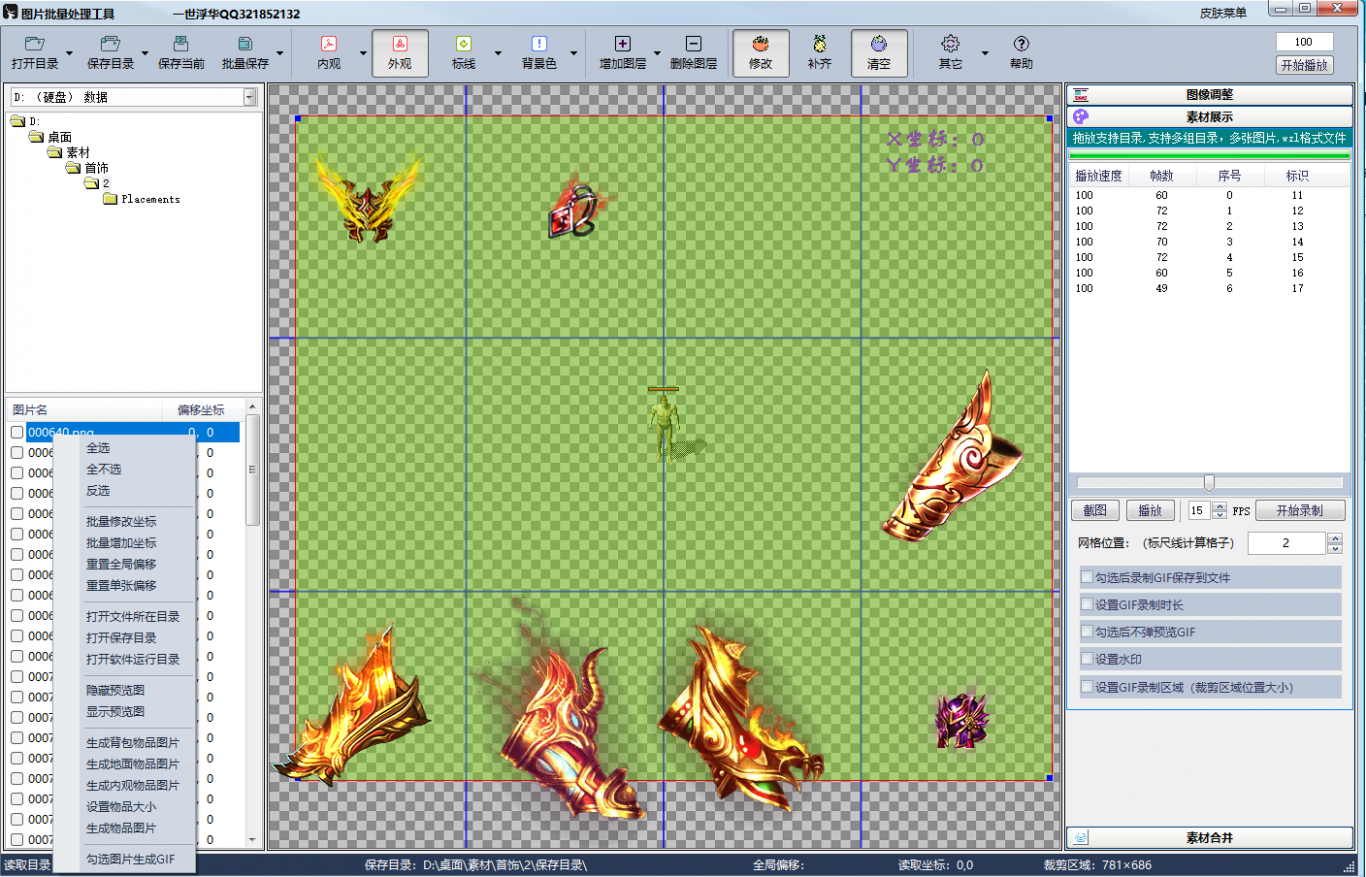Toggle the 修改 modify tool icon

click(760, 44)
